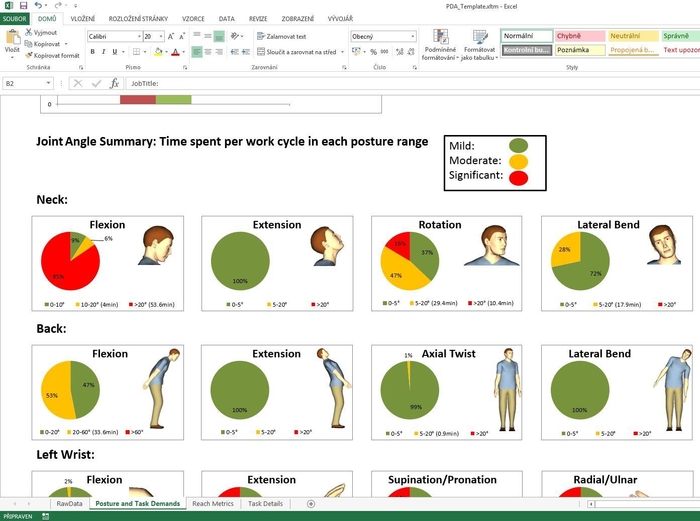Increase font size with larger A icon
700x521 pixels.
point(171,37)
